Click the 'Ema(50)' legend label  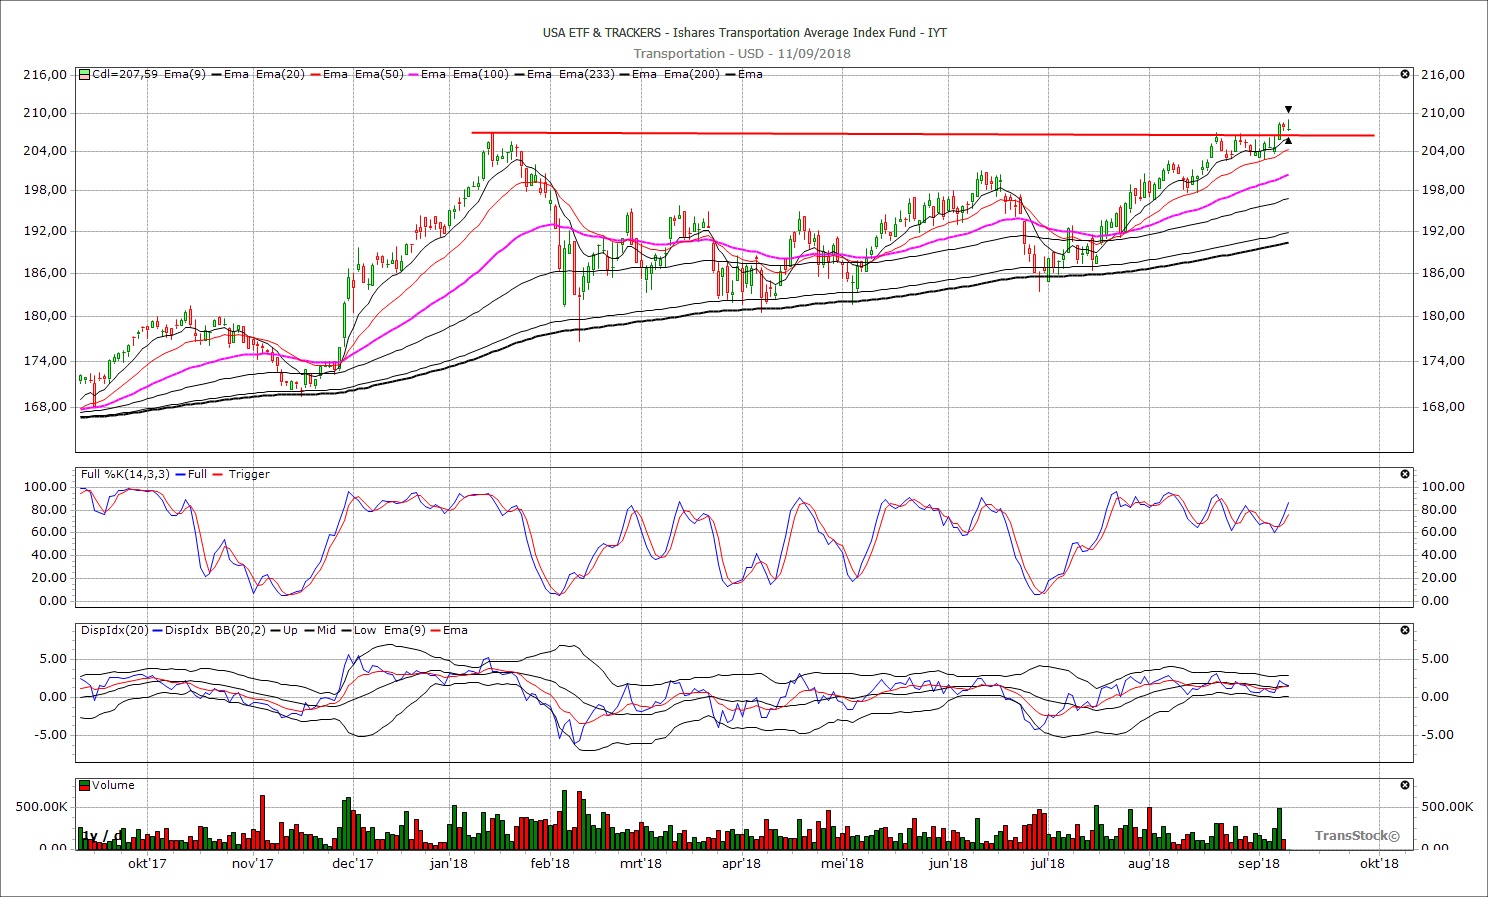tap(379, 74)
